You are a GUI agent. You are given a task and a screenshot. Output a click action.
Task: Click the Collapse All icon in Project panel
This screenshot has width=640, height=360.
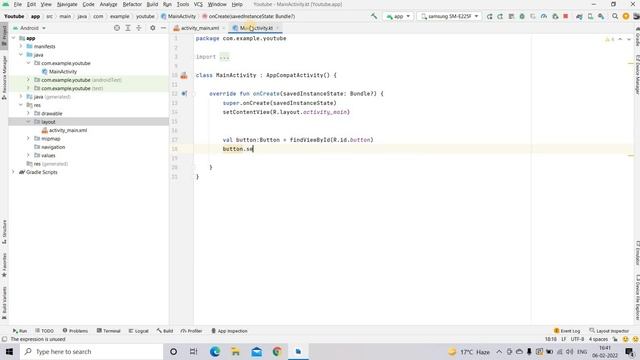pyautogui.click(x=139, y=28)
